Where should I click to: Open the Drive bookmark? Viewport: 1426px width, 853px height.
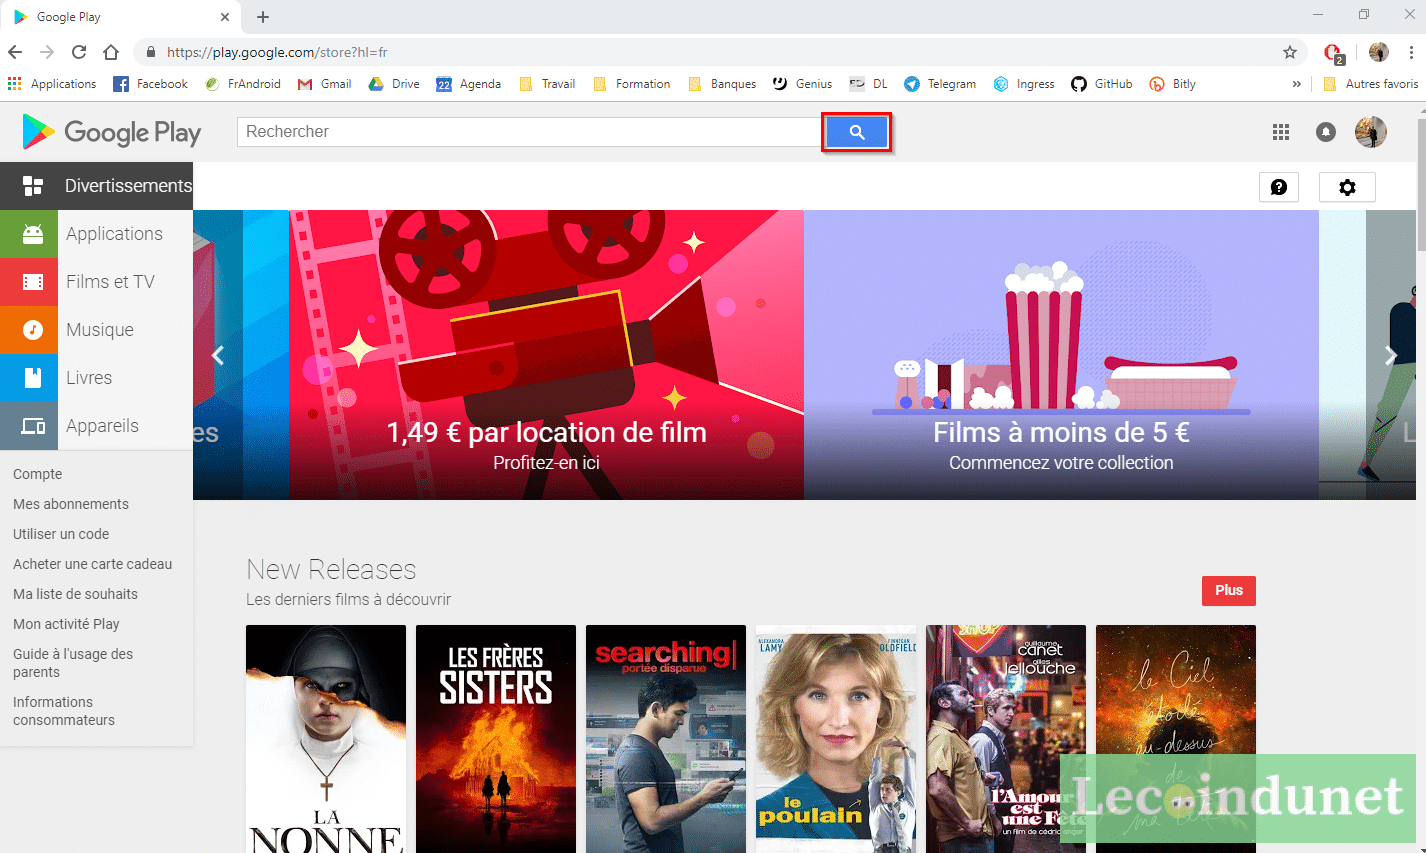pyautogui.click(x=394, y=84)
